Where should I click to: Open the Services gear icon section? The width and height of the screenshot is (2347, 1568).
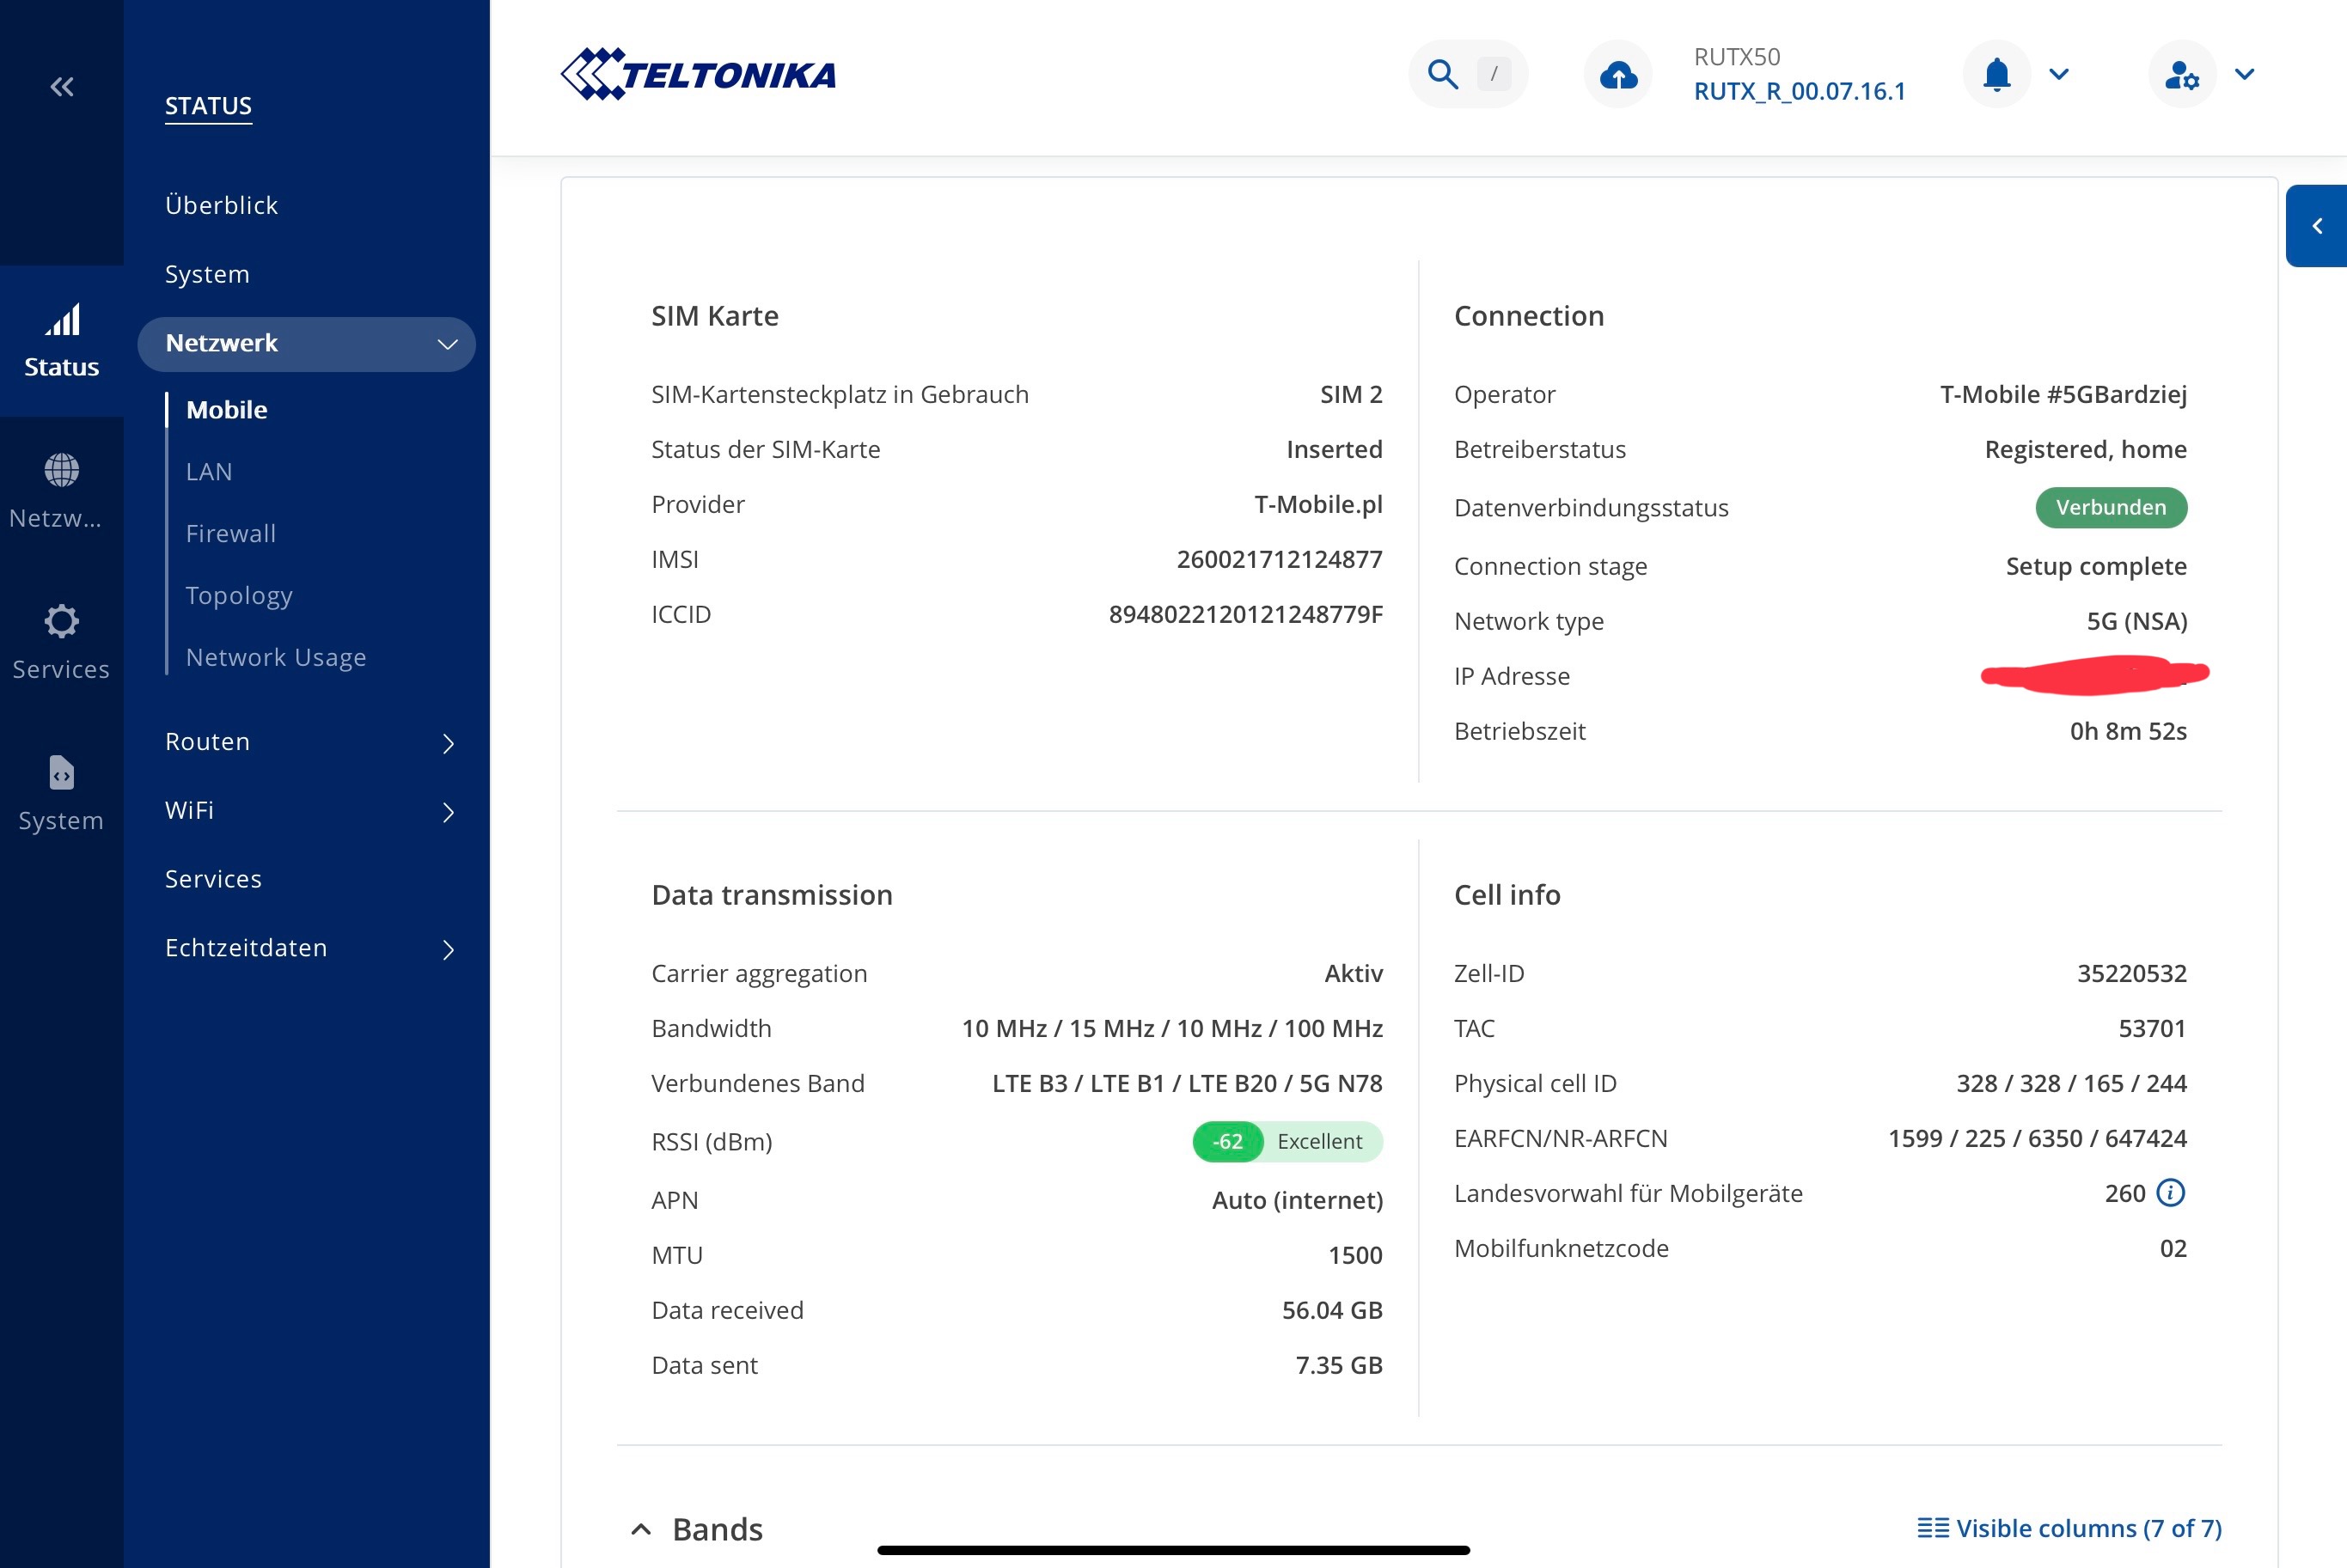[x=61, y=622]
